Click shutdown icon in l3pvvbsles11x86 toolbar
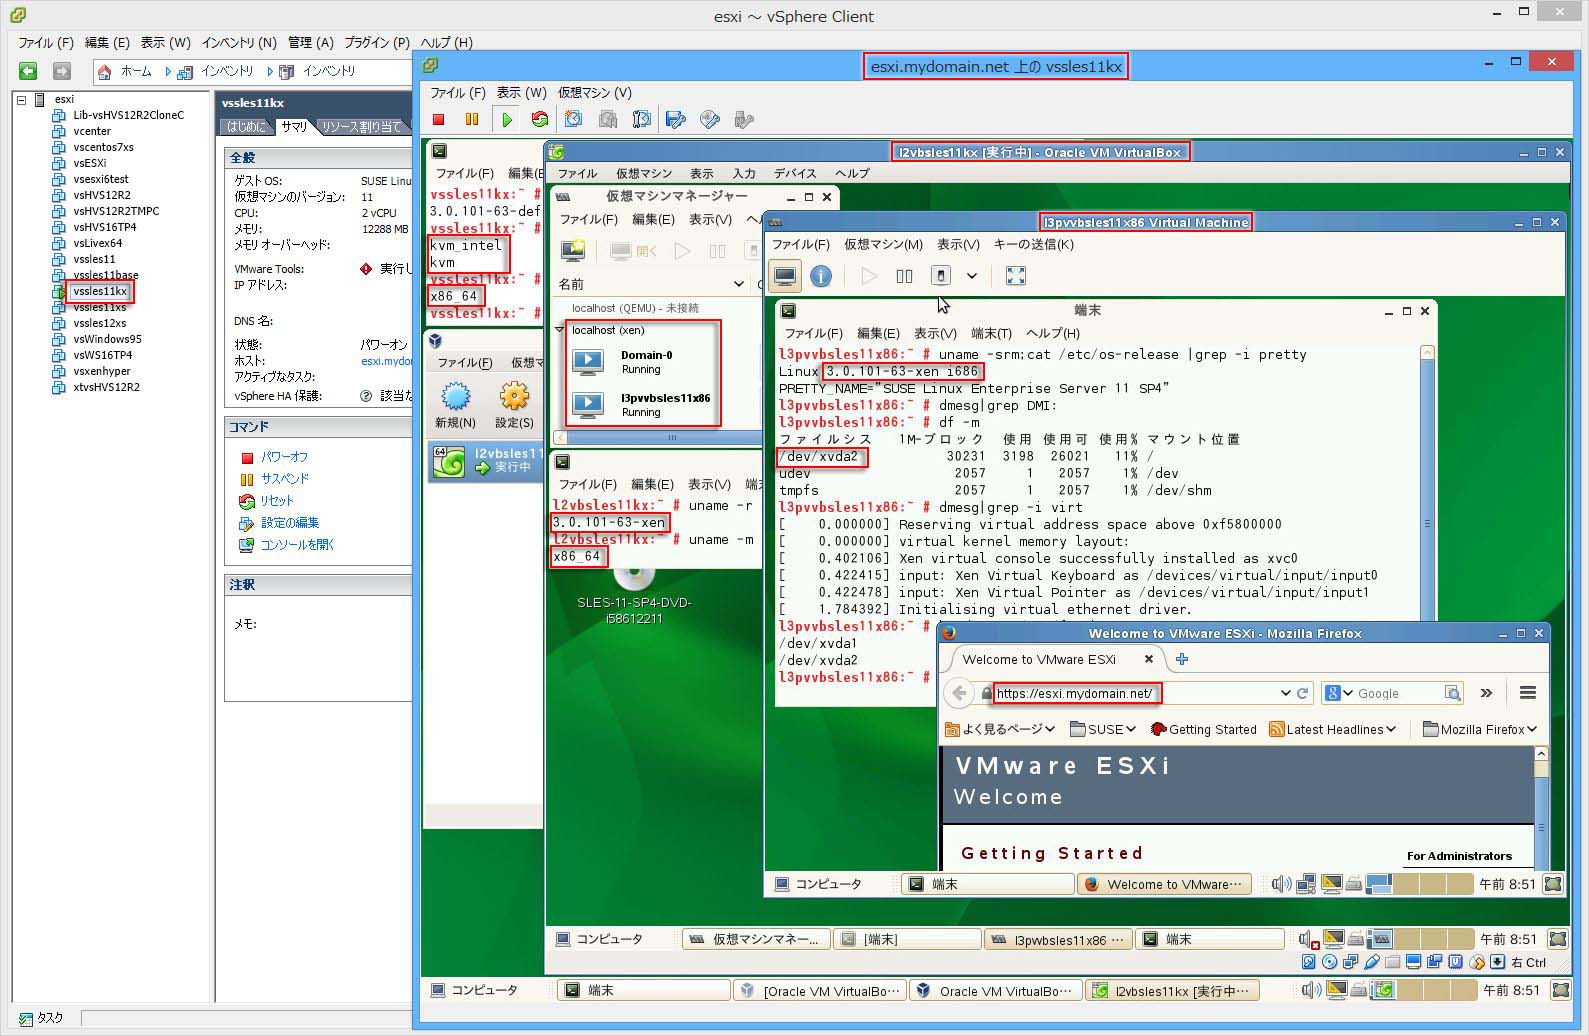1589x1036 pixels. pyautogui.click(x=940, y=275)
